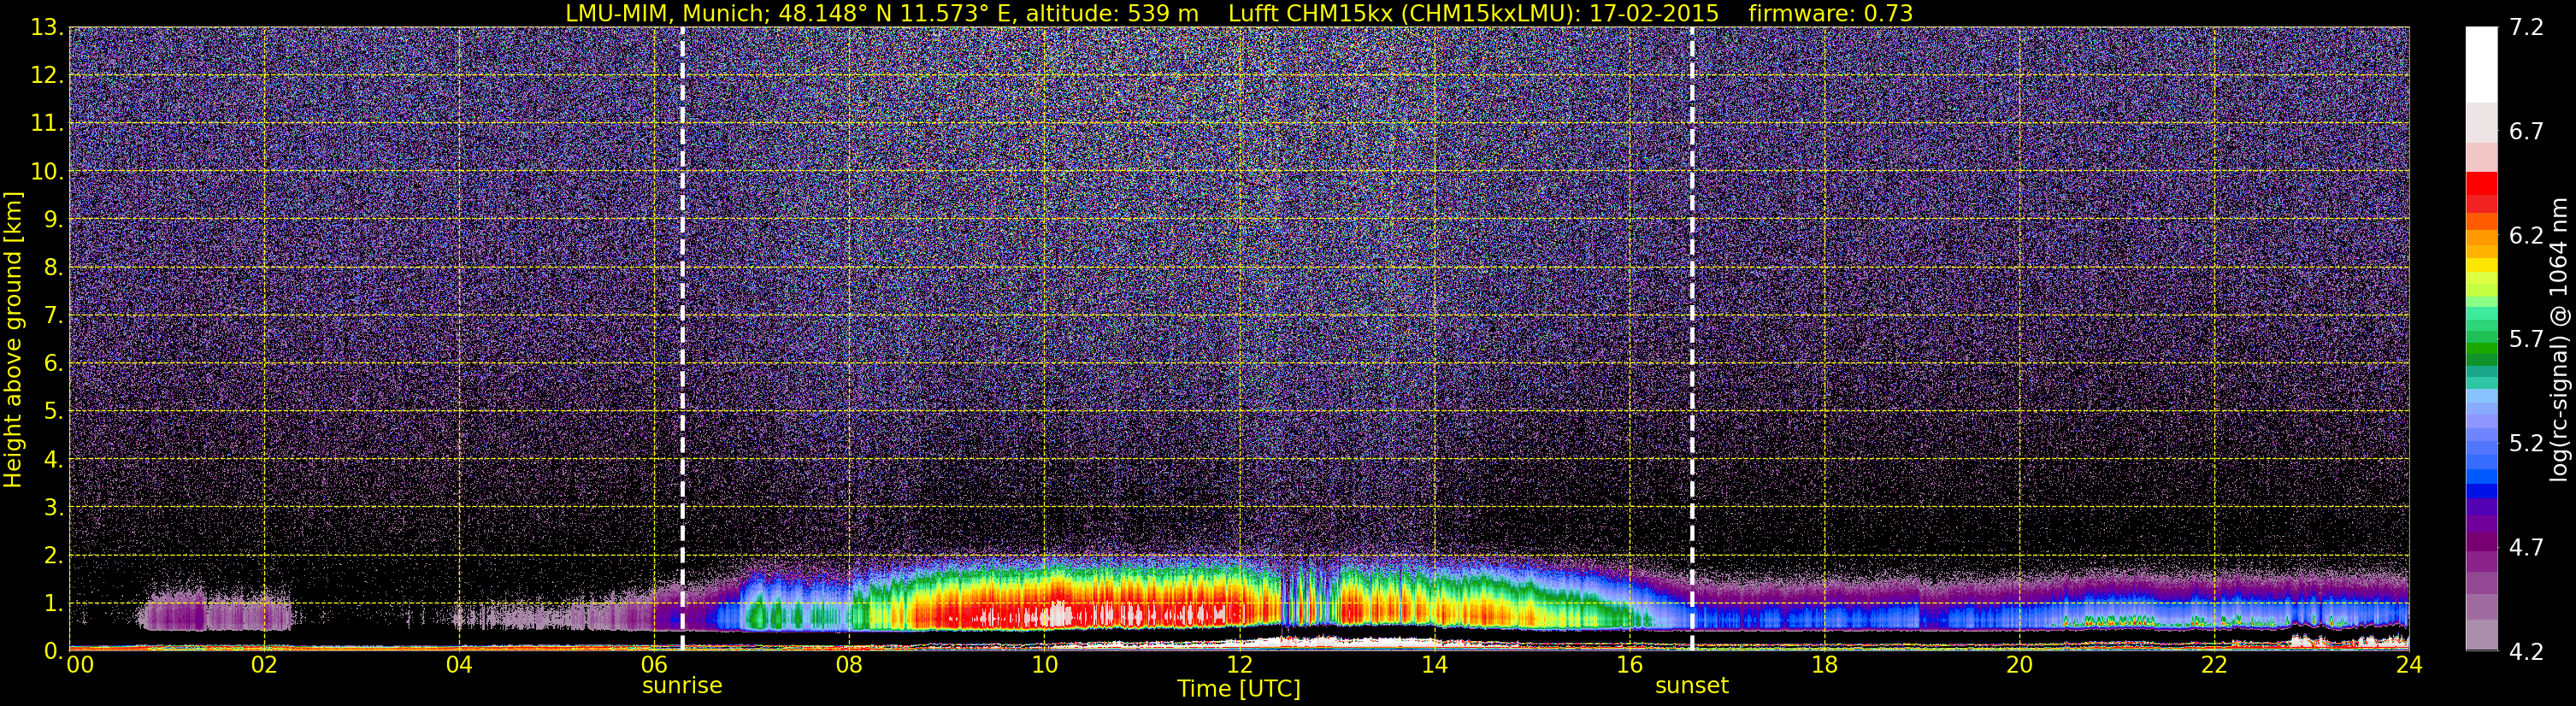The height and width of the screenshot is (706, 2576).
Task: Click the colorbar tick value 7.2
Action: [x=2526, y=27]
